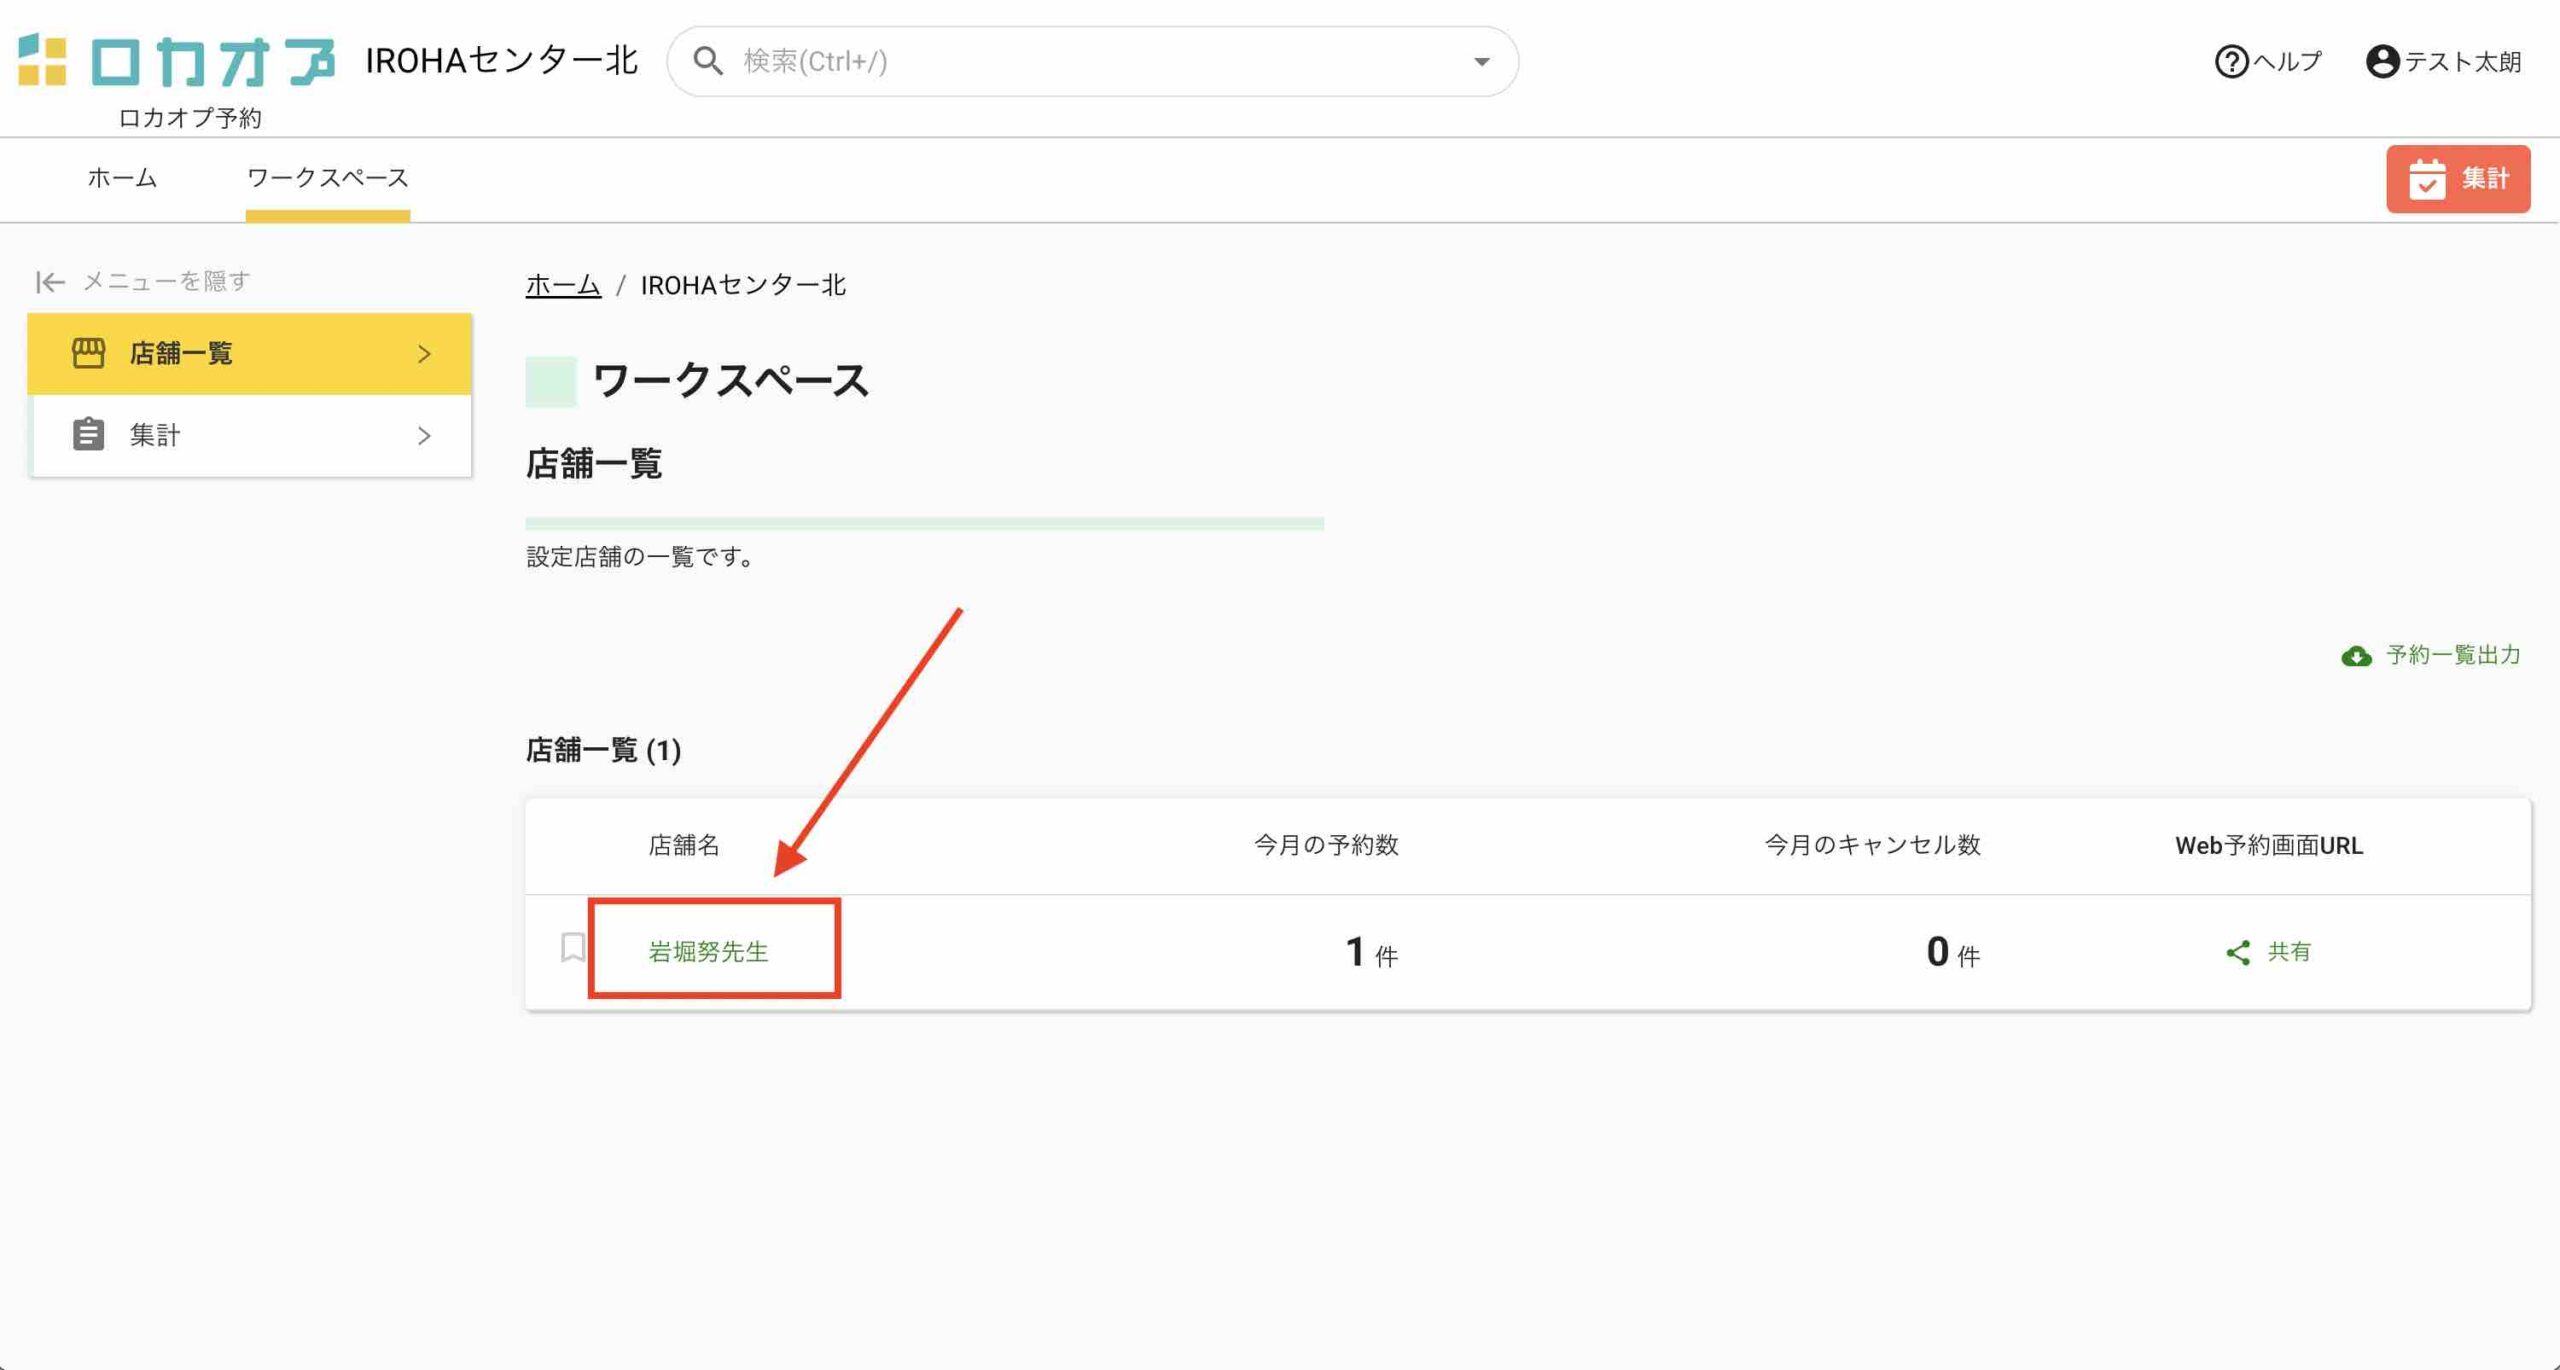The height and width of the screenshot is (1370, 2560).
Task: Click the テスト太朗 account avatar icon
Action: [x=2382, y=62]
